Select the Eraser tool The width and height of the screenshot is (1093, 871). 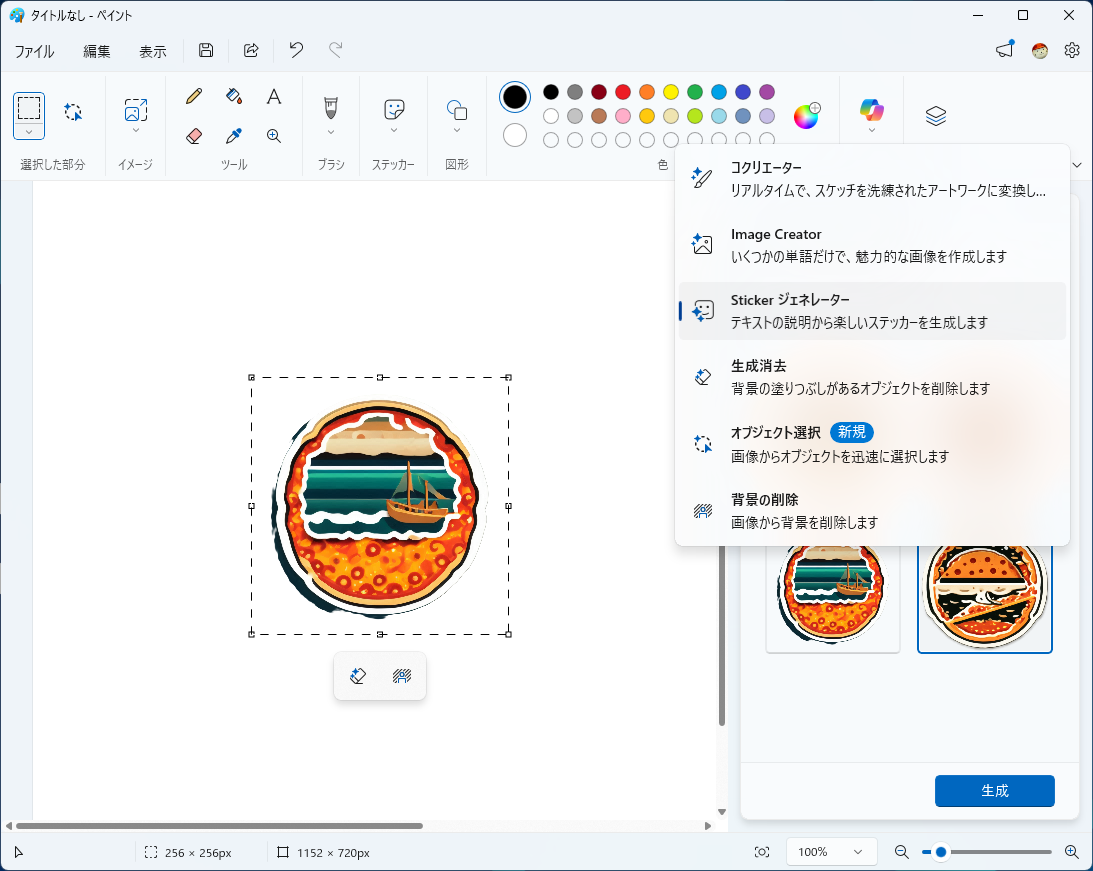pos(193,136)
